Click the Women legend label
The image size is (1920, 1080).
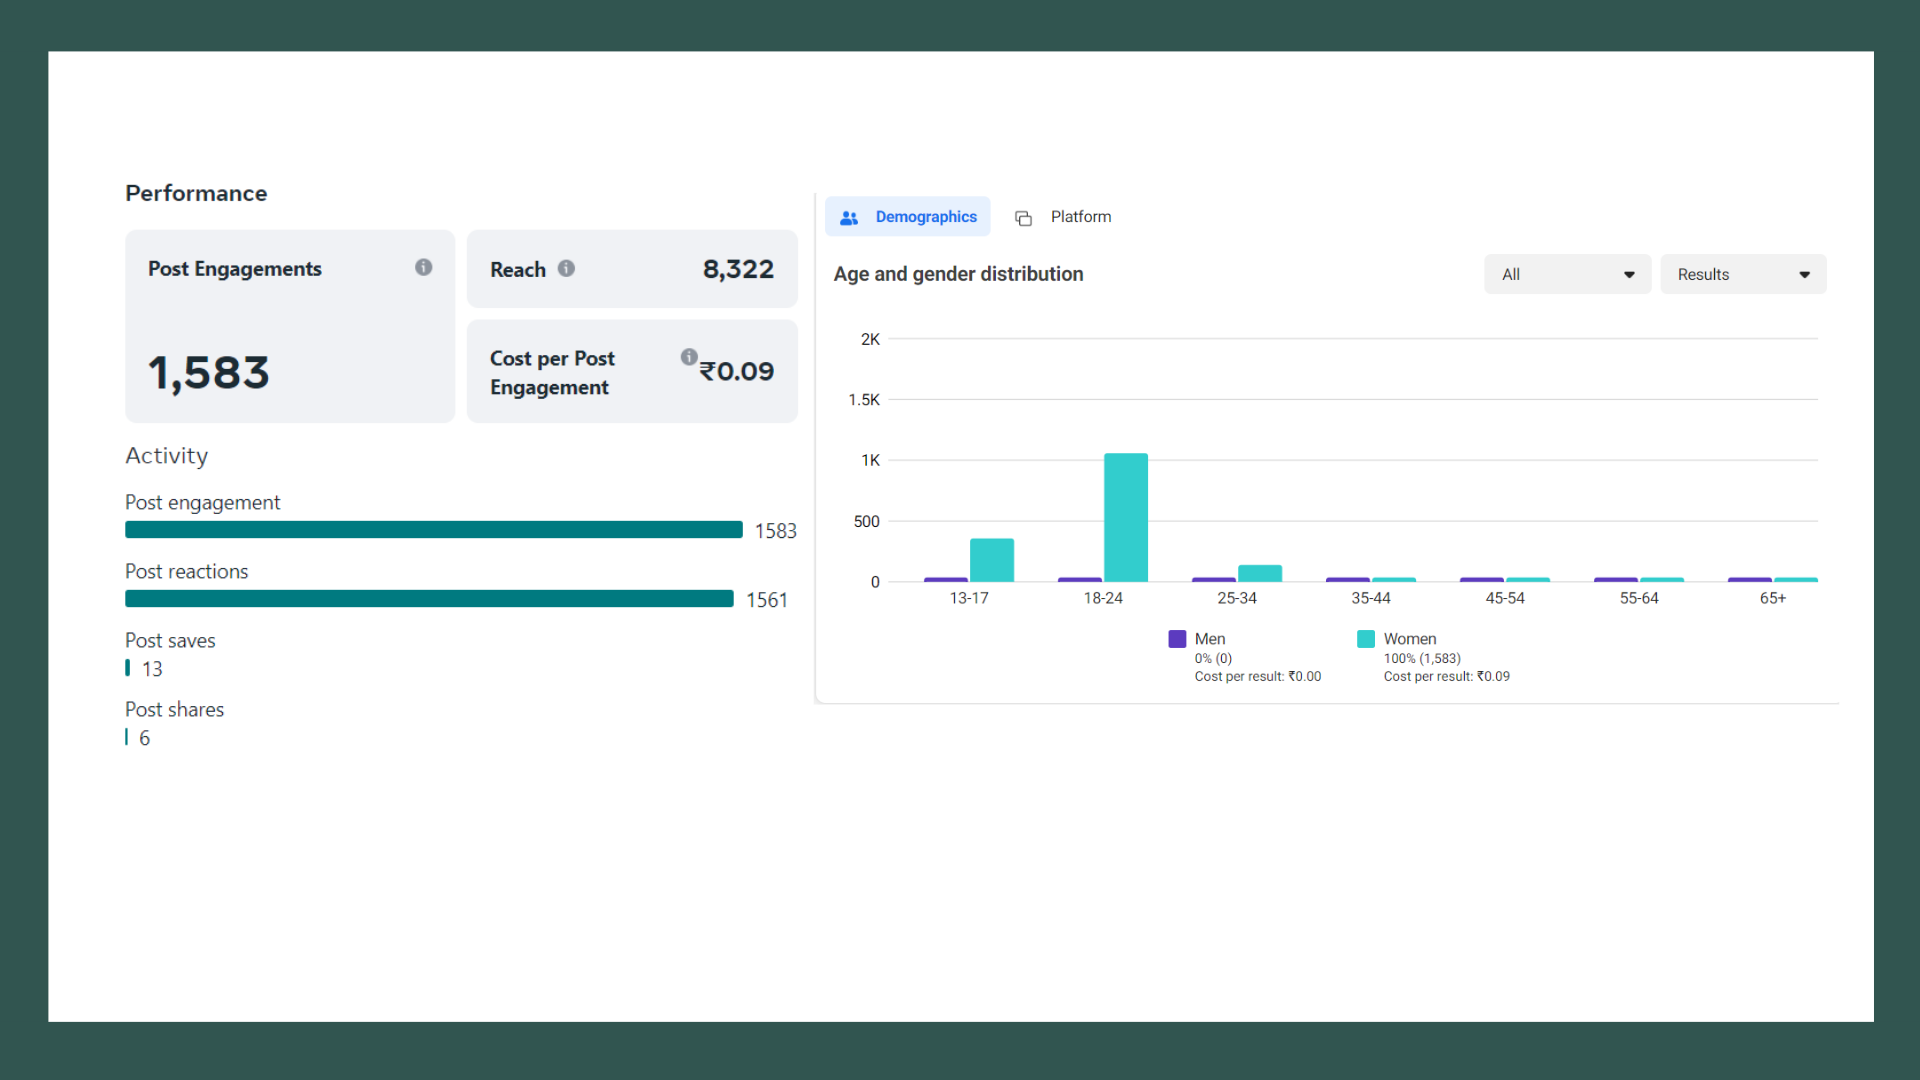(x=1410, y=639)
